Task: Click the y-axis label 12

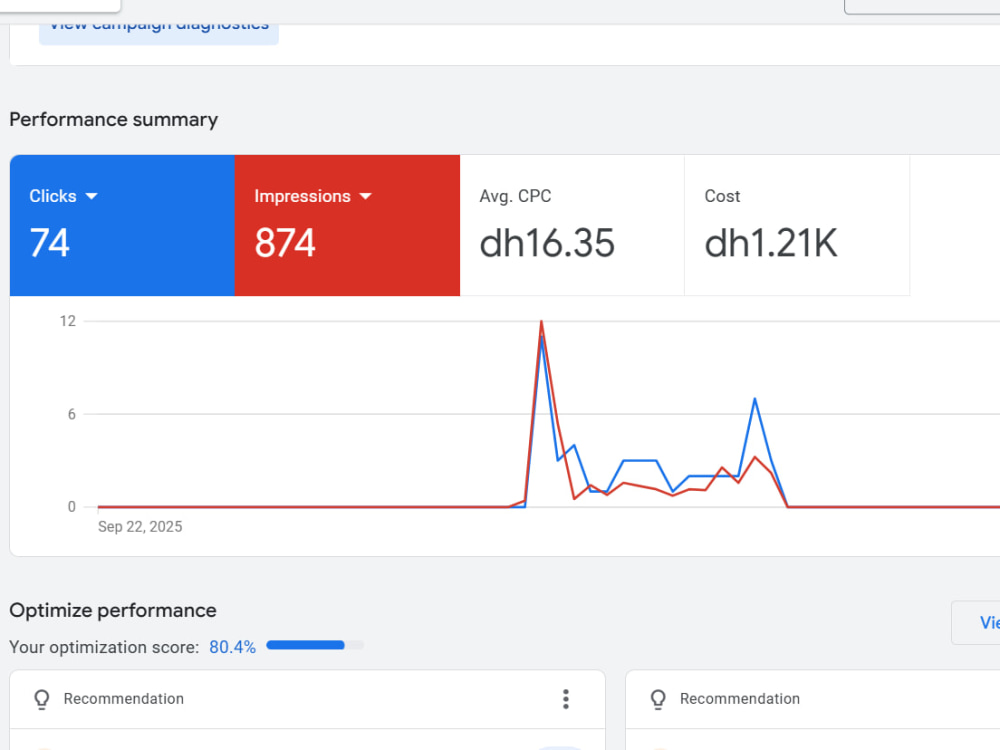Action: point(68,321)
